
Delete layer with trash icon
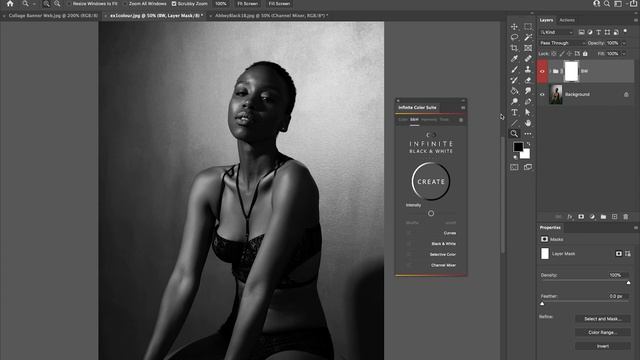[x=626, y=217]
